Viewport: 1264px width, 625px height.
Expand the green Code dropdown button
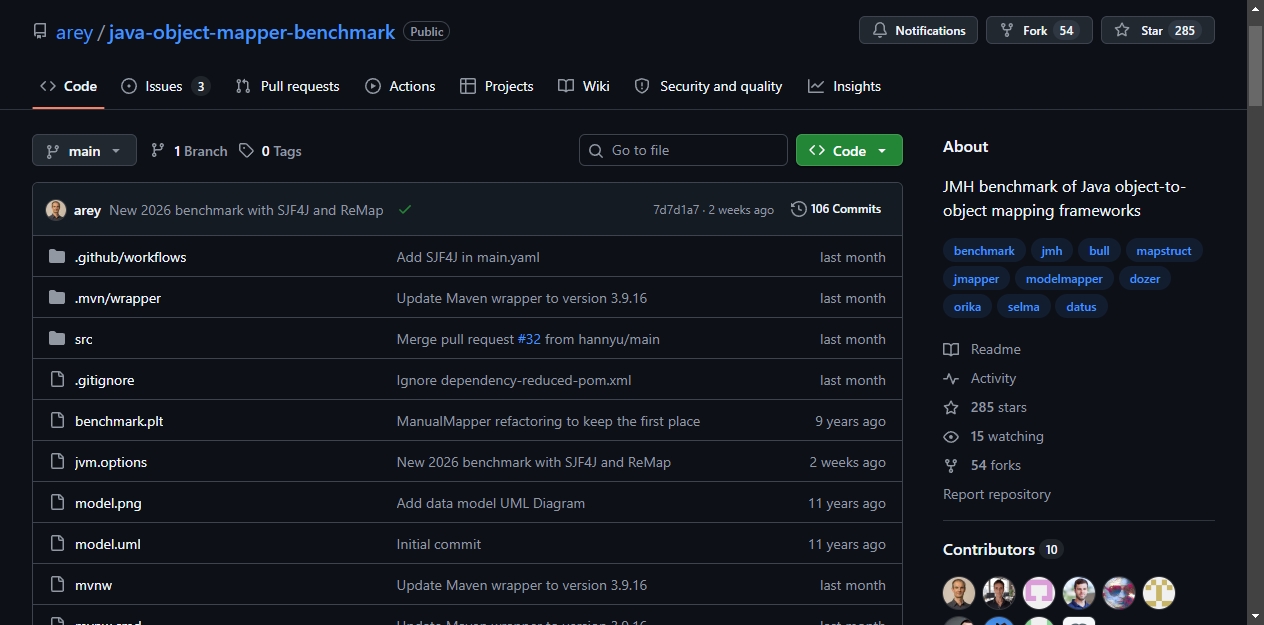pyautogui.click(x=849, y=150)
